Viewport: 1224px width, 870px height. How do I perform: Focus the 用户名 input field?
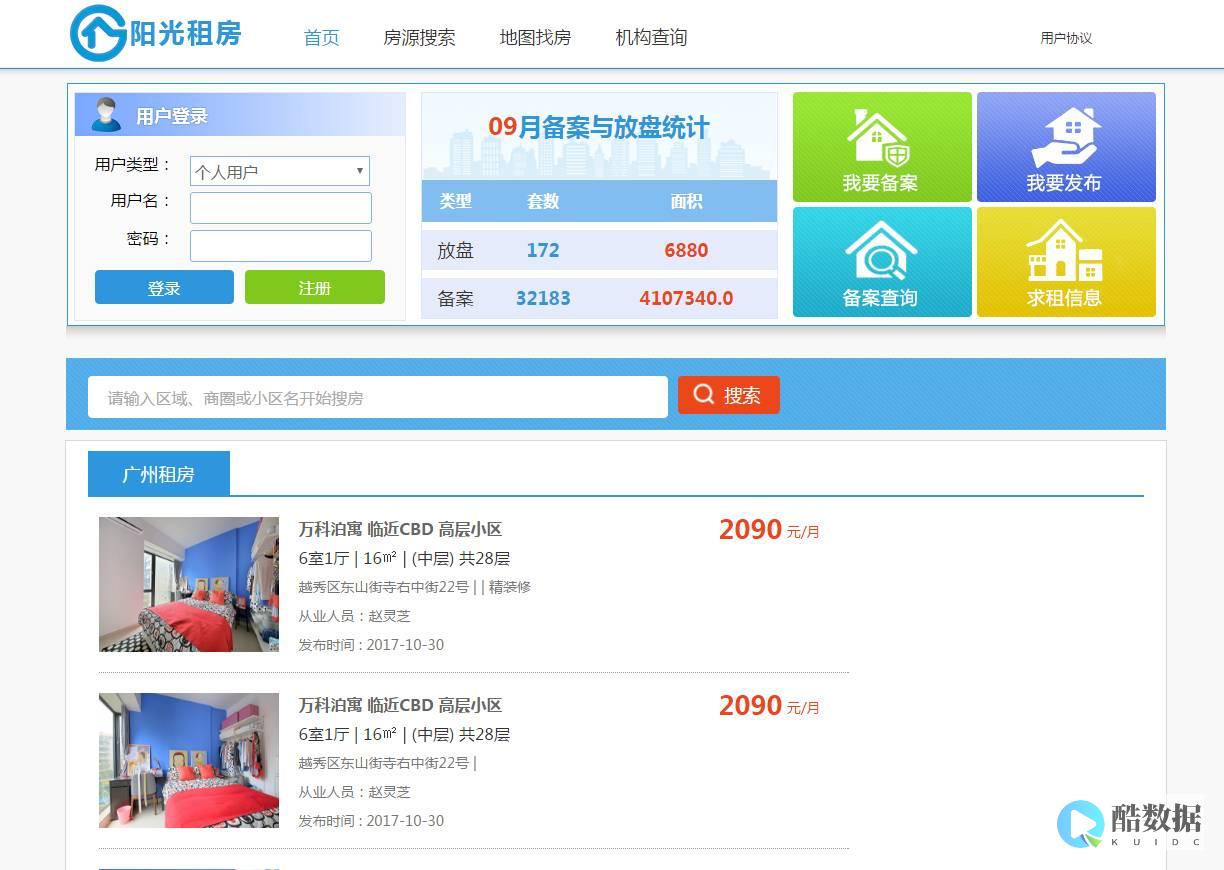(x=281, y=208)
